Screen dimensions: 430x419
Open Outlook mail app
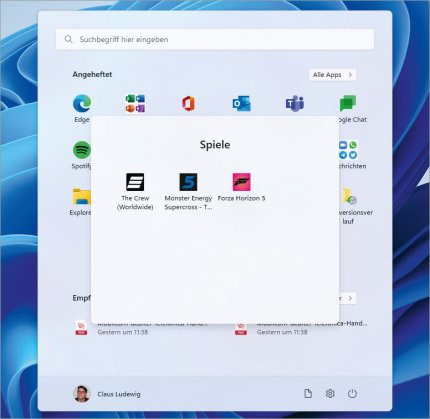click(x=242, y=104)
